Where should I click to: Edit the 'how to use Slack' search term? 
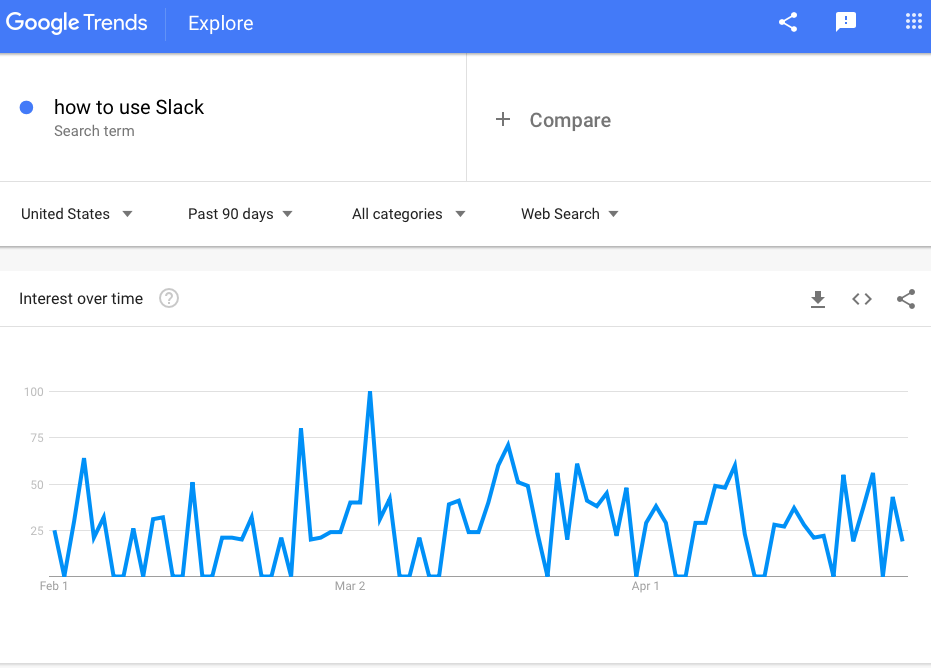(x=129, y=108)
